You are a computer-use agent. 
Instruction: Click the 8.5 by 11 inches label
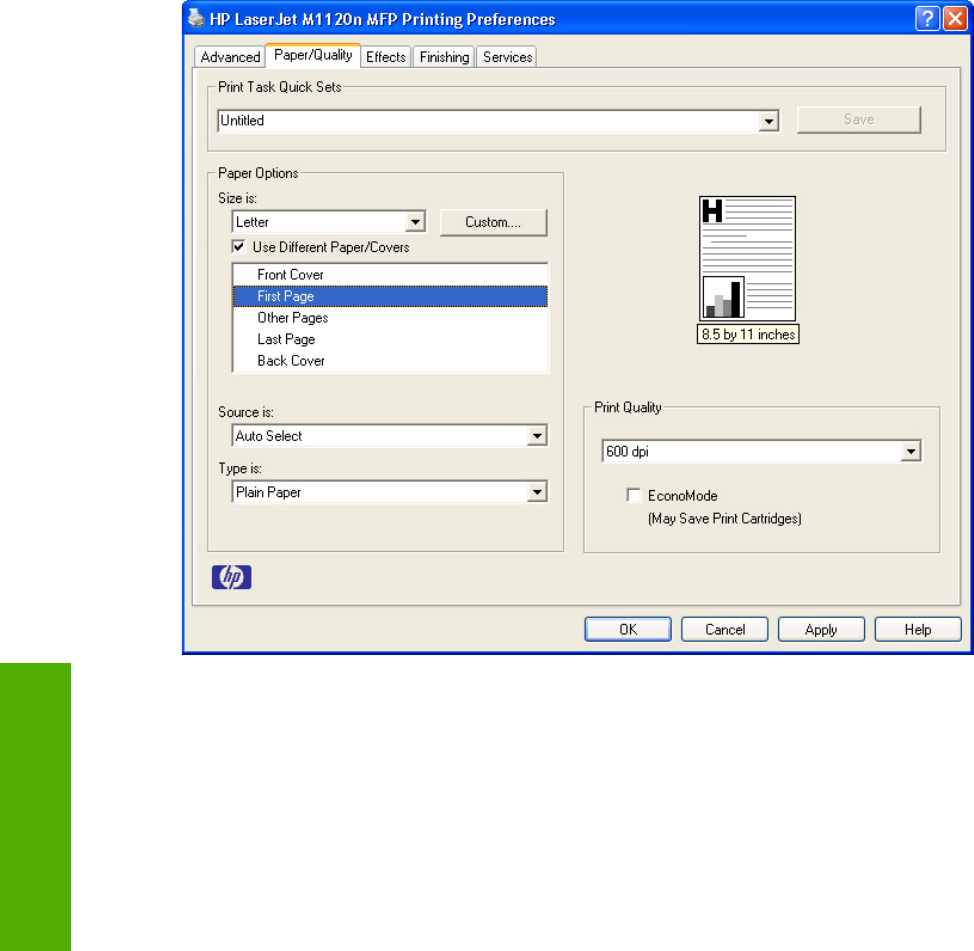point(748,334)
